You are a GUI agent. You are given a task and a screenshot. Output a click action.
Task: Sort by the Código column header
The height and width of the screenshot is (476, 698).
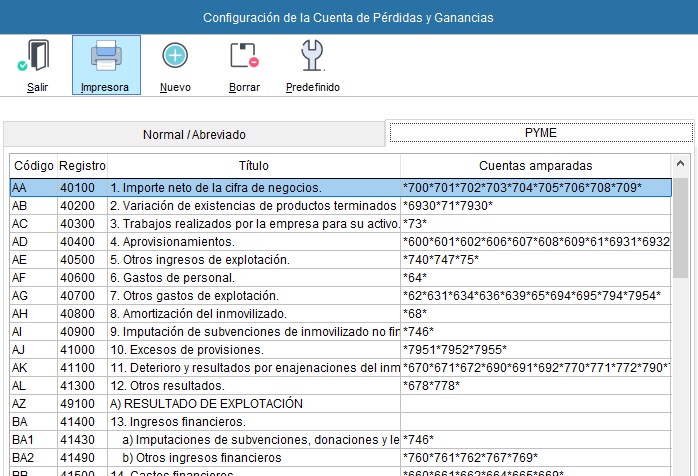[33, 165]
